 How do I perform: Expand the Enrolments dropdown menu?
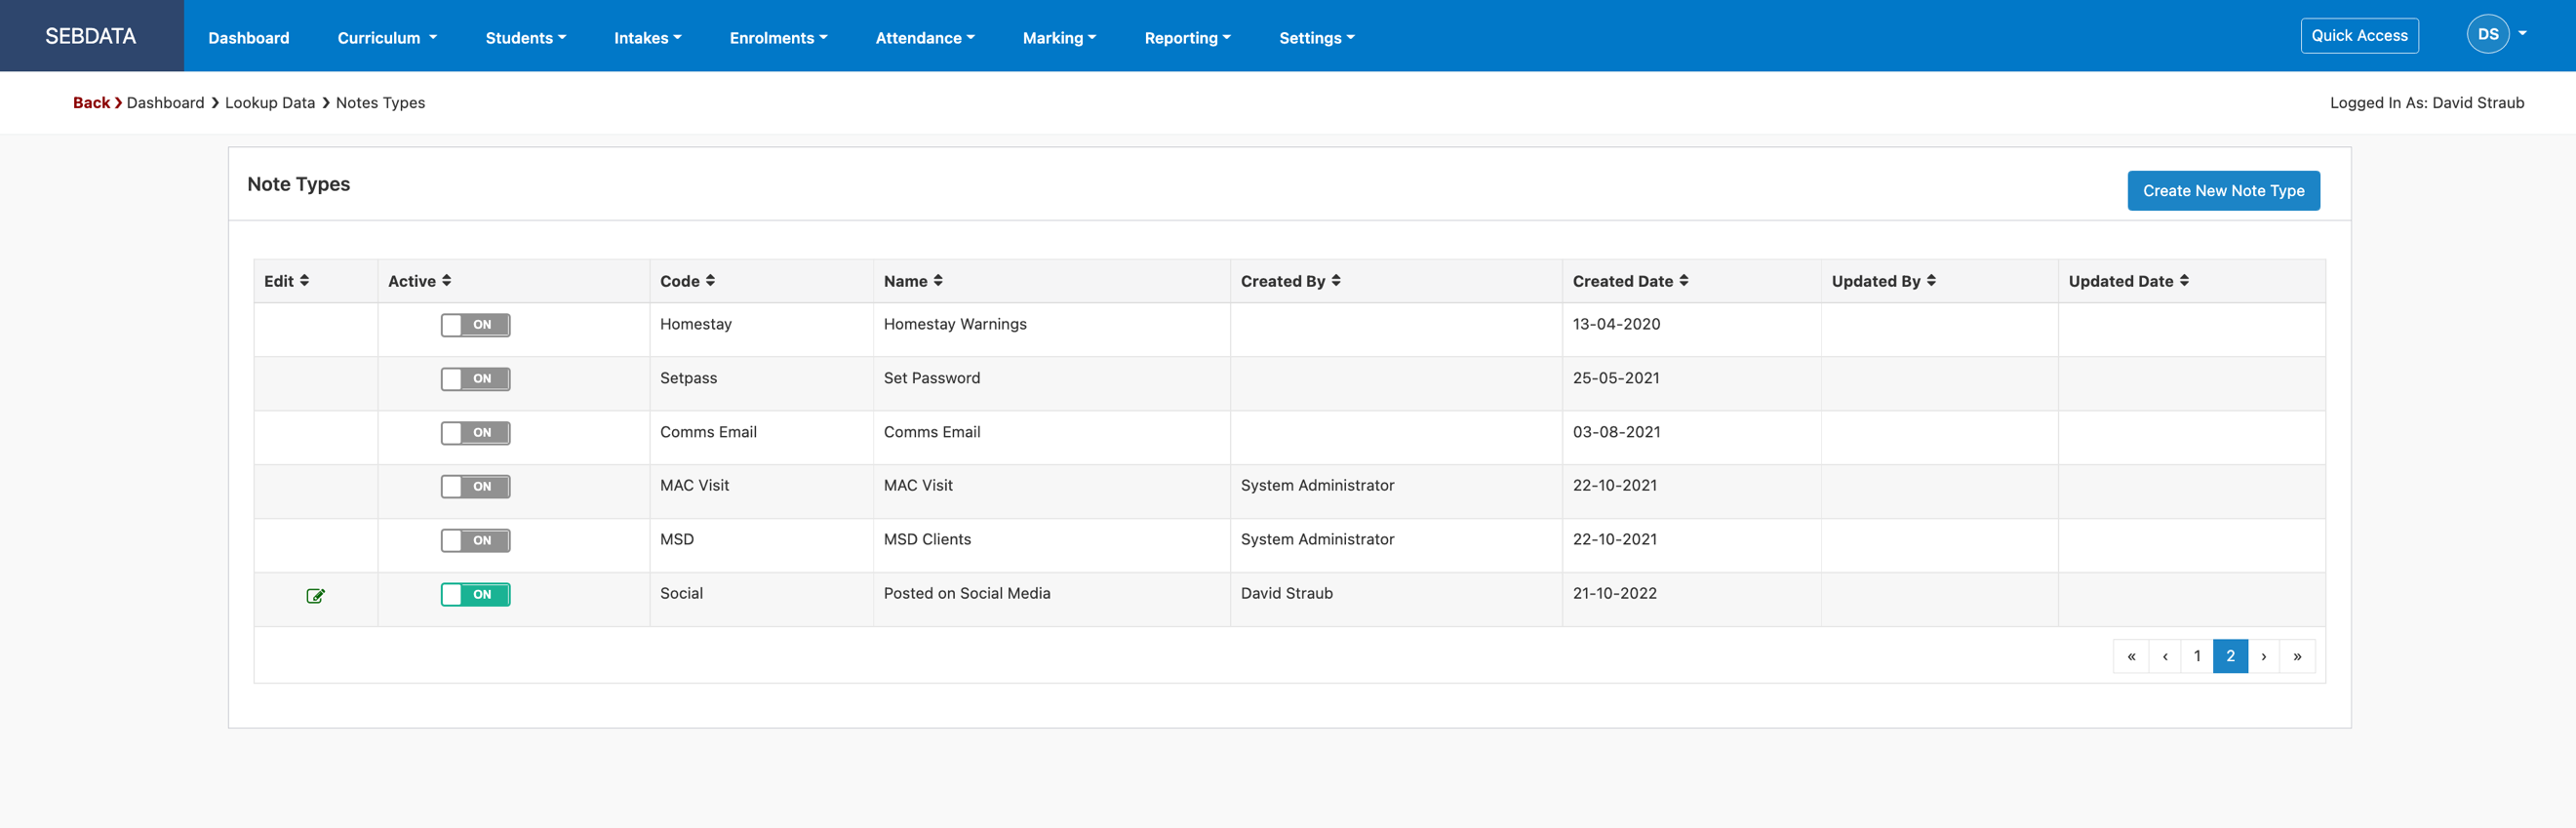pyautogui.click(x=778, y=38)
